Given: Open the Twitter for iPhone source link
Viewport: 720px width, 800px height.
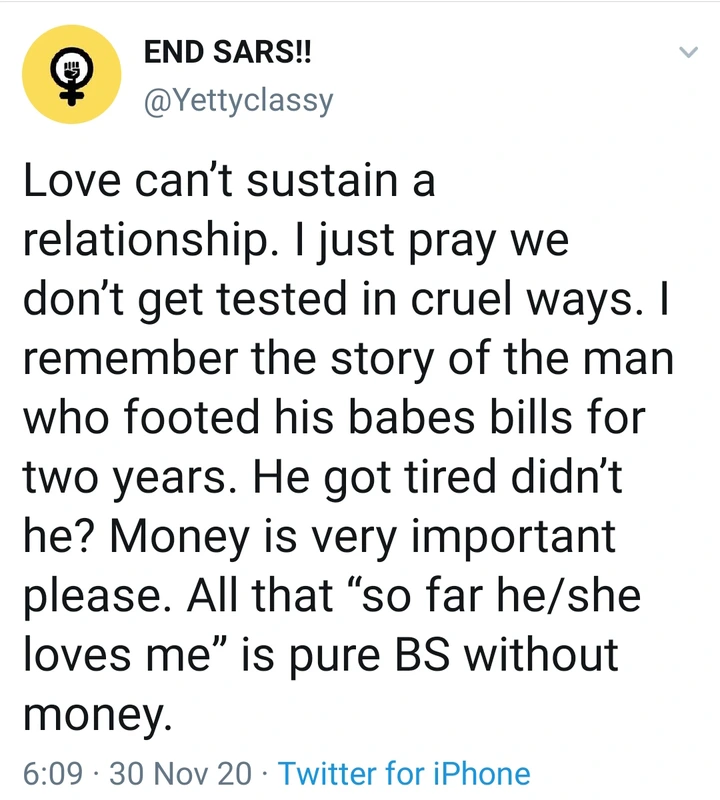Looking at the screenshot, I should (403, 772).
